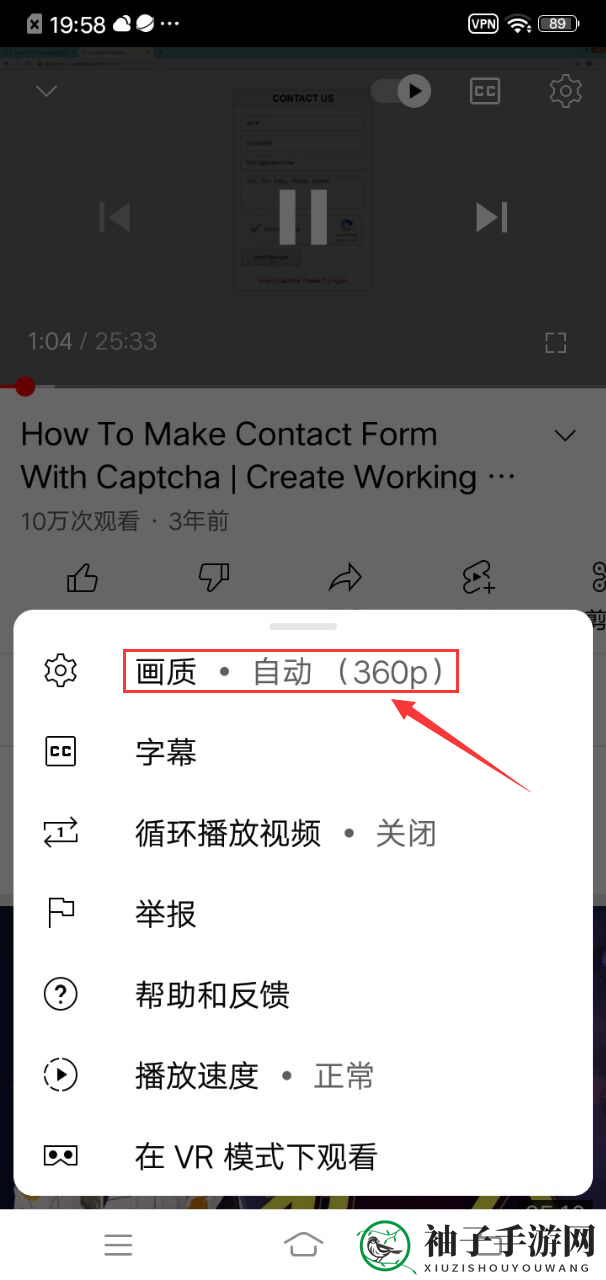Screen dimensions: 606x1280
Task: Skip to the previous video
Action: pyautogui.click(x=115, y=217)
